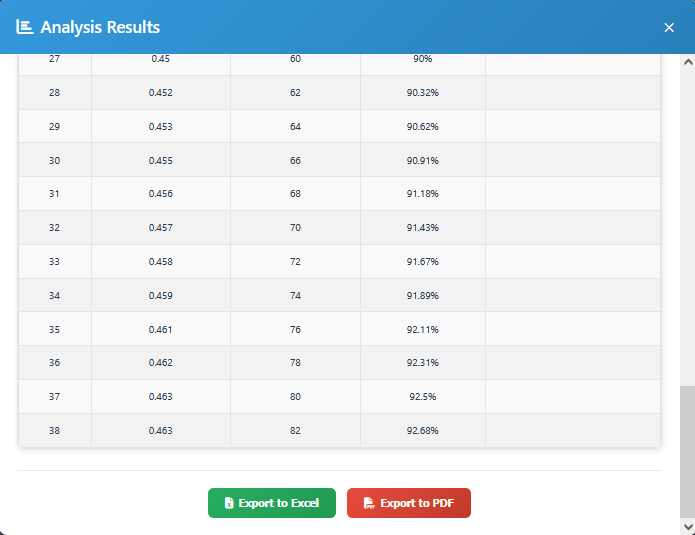Screen dimensions: 695x535
Task: Click the bar chart icon beside Analysis Results
Action: coord(25,27)
